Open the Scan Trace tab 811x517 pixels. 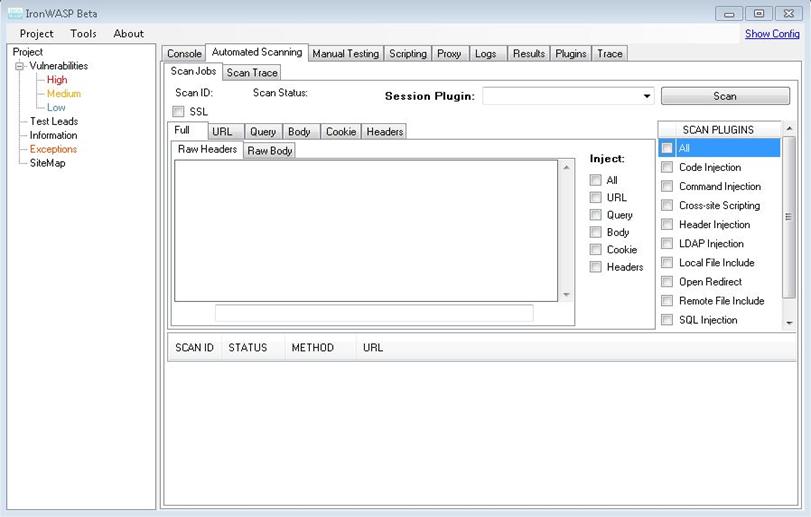tap(252, 73)
